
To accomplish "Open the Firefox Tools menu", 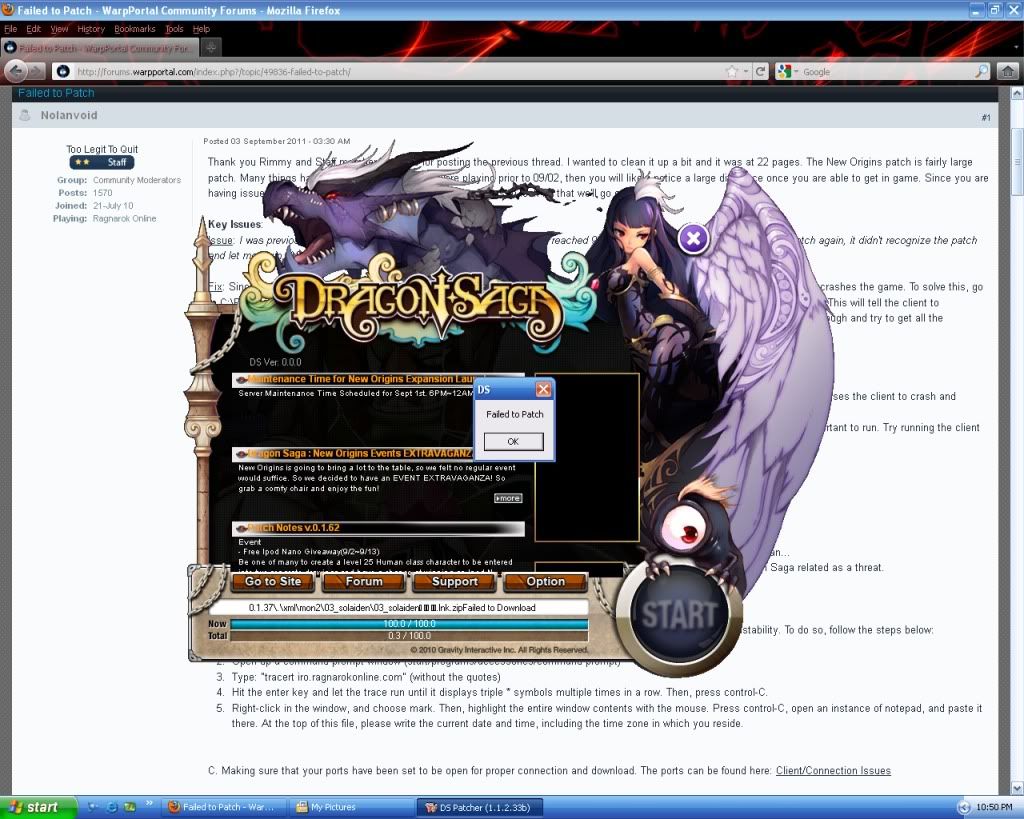I will tap(174, 29).
